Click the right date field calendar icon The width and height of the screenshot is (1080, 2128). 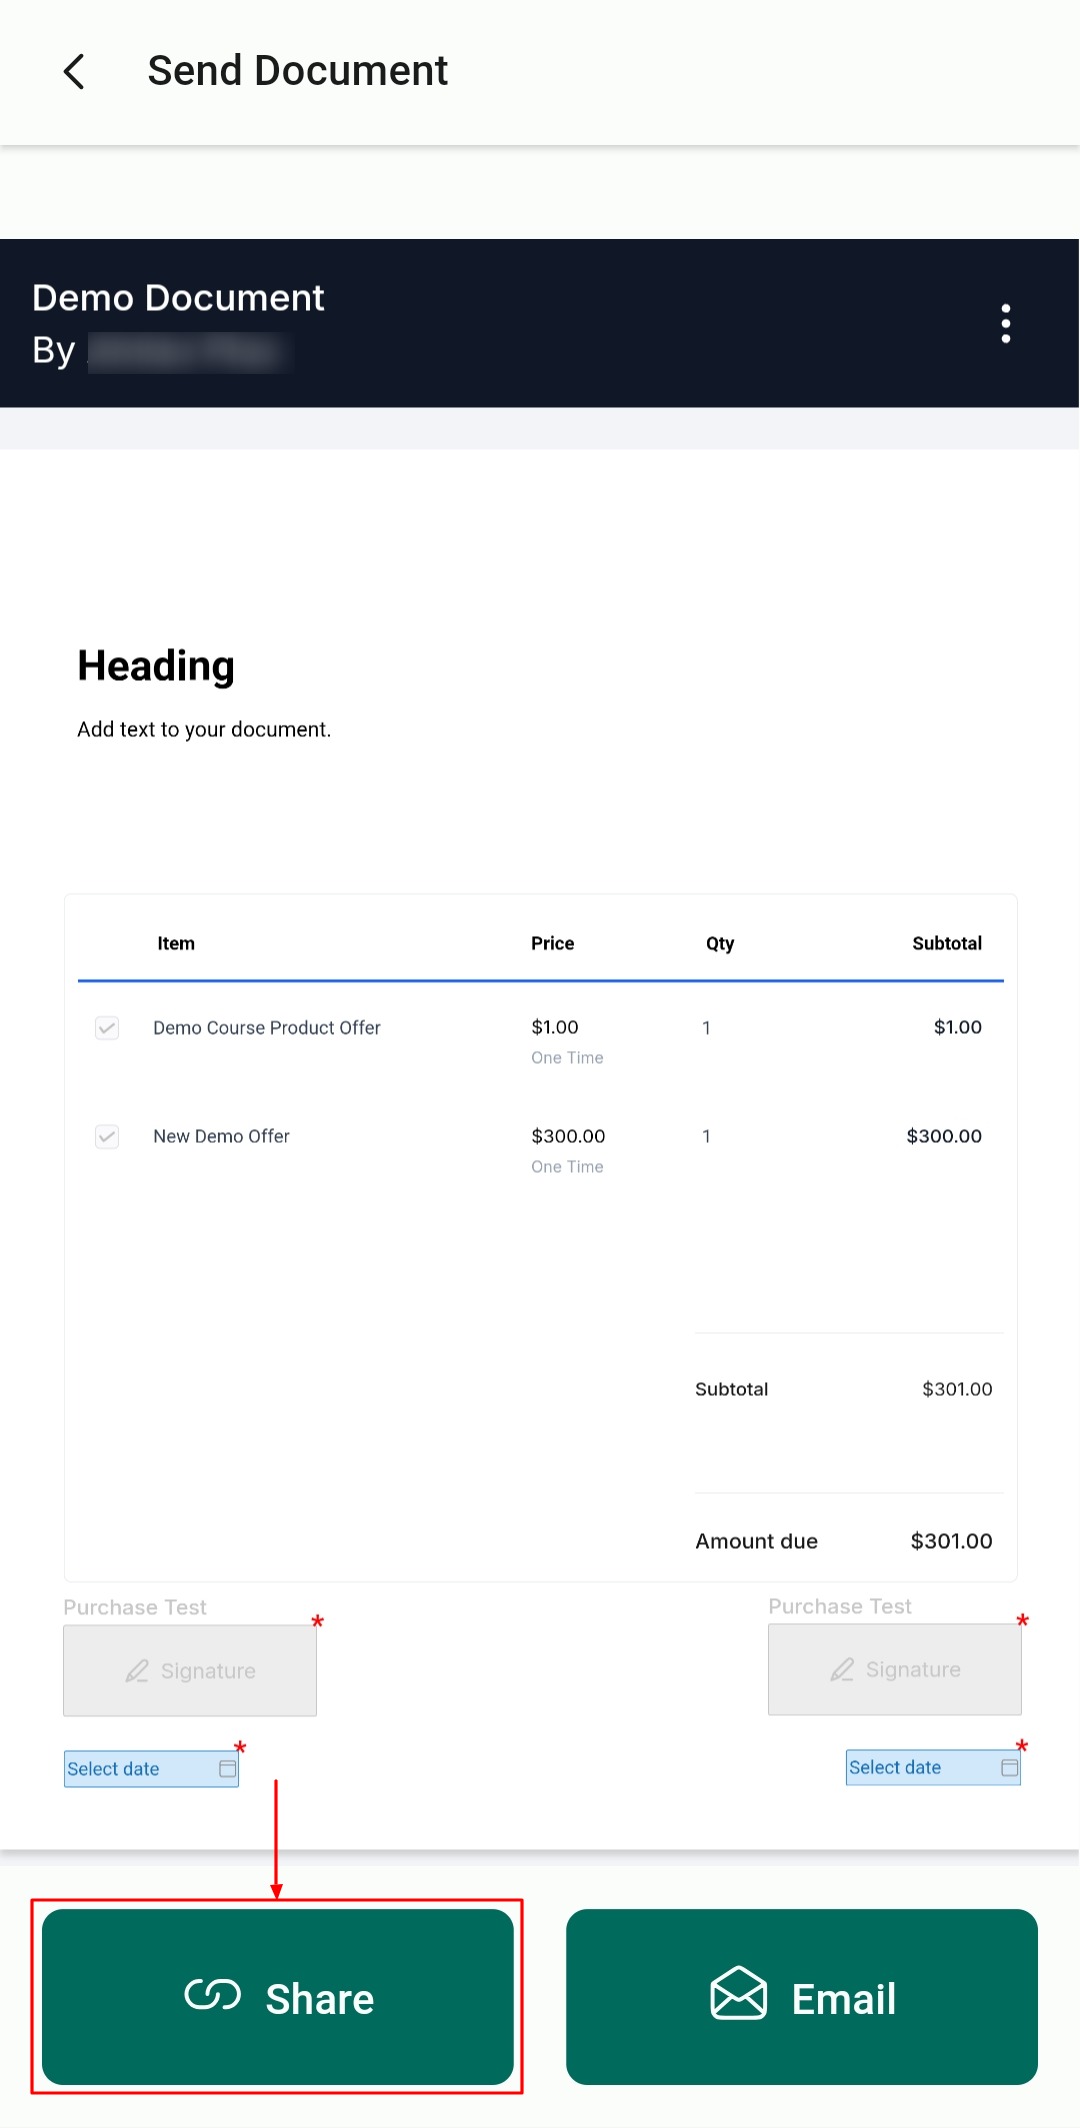point(1010,1768)
